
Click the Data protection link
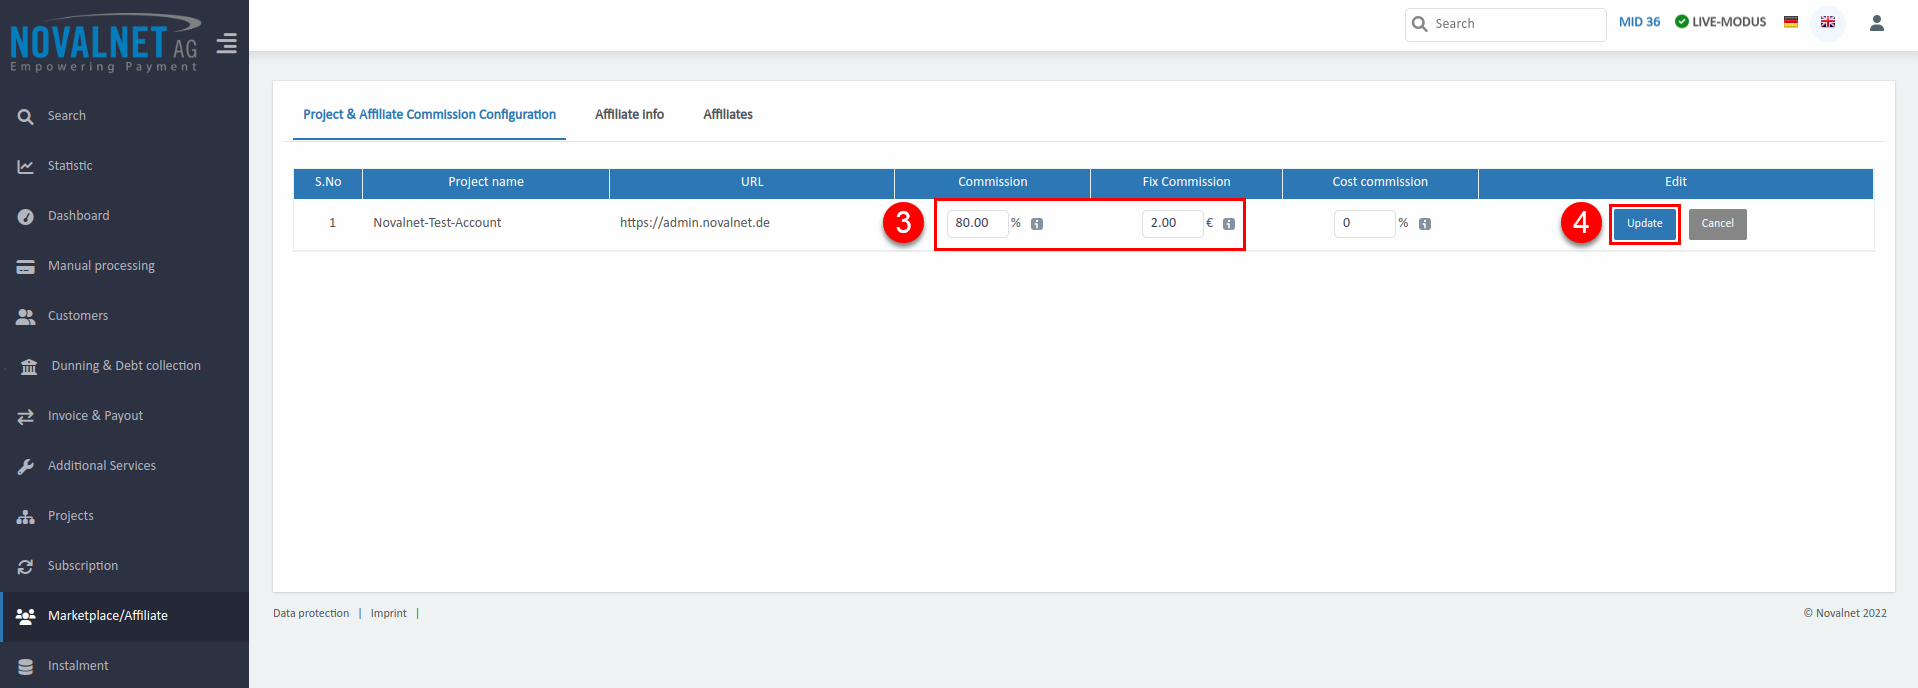(x=311, y=614)
